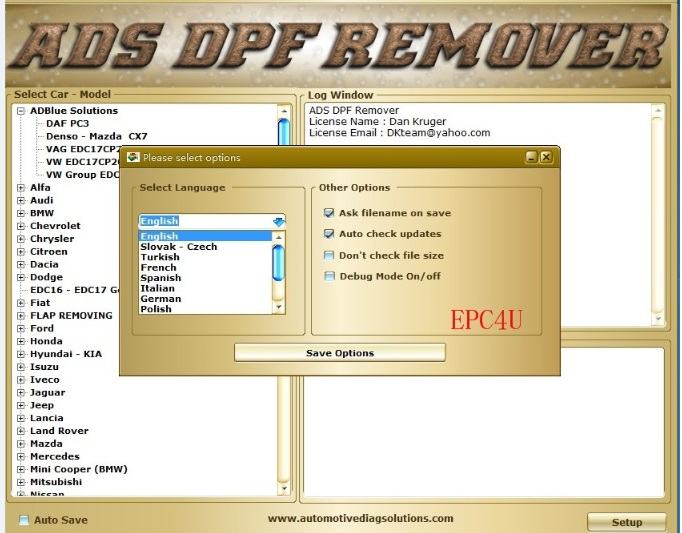Image resolution: width=682 pixels, height=533 pixels.
Task: Choose English in the language list
Action: point(205,236)
